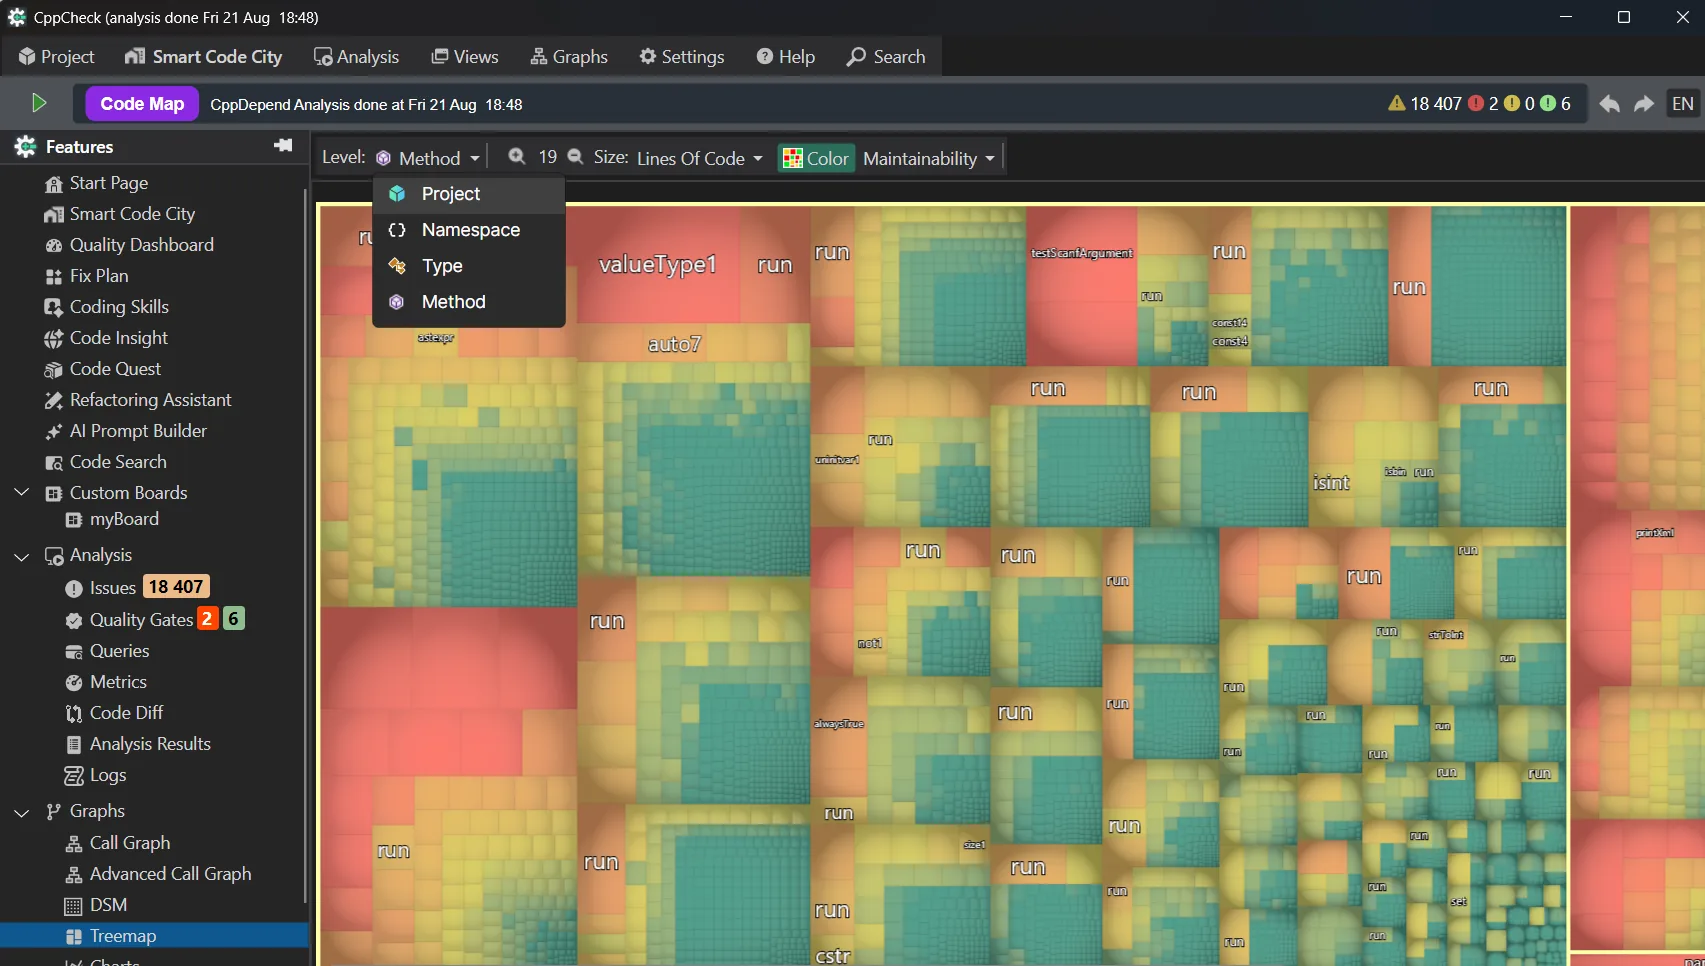Open the Views menu
Image resolution: width=1705 pixels, height=966 pixels.
tap(465, 57)
